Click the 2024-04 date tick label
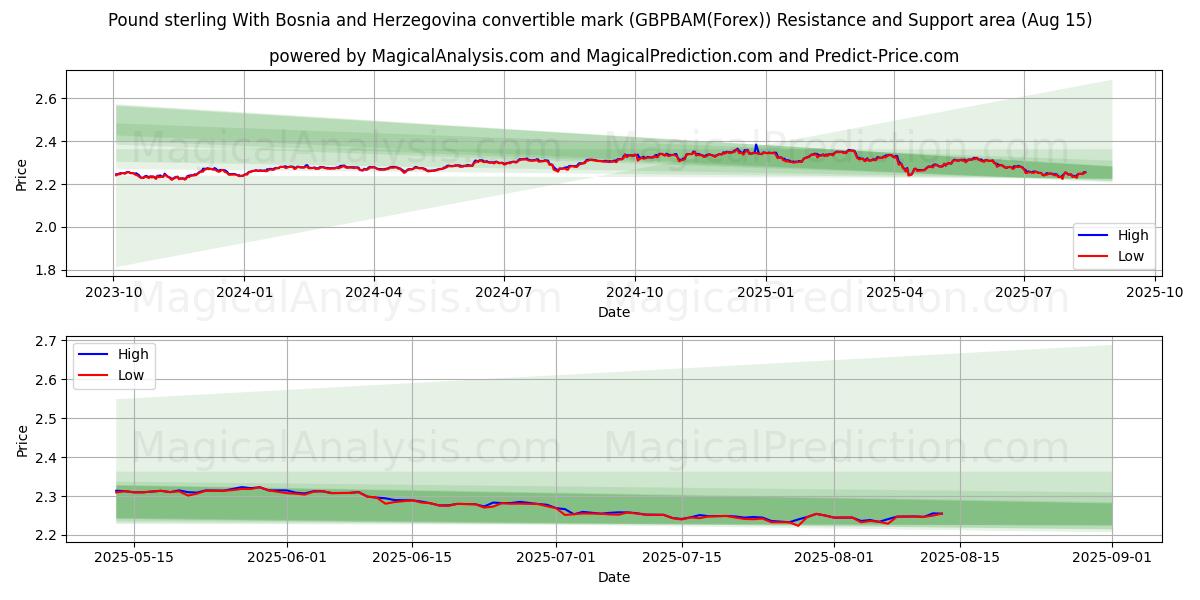 click(x=374, y=292)
